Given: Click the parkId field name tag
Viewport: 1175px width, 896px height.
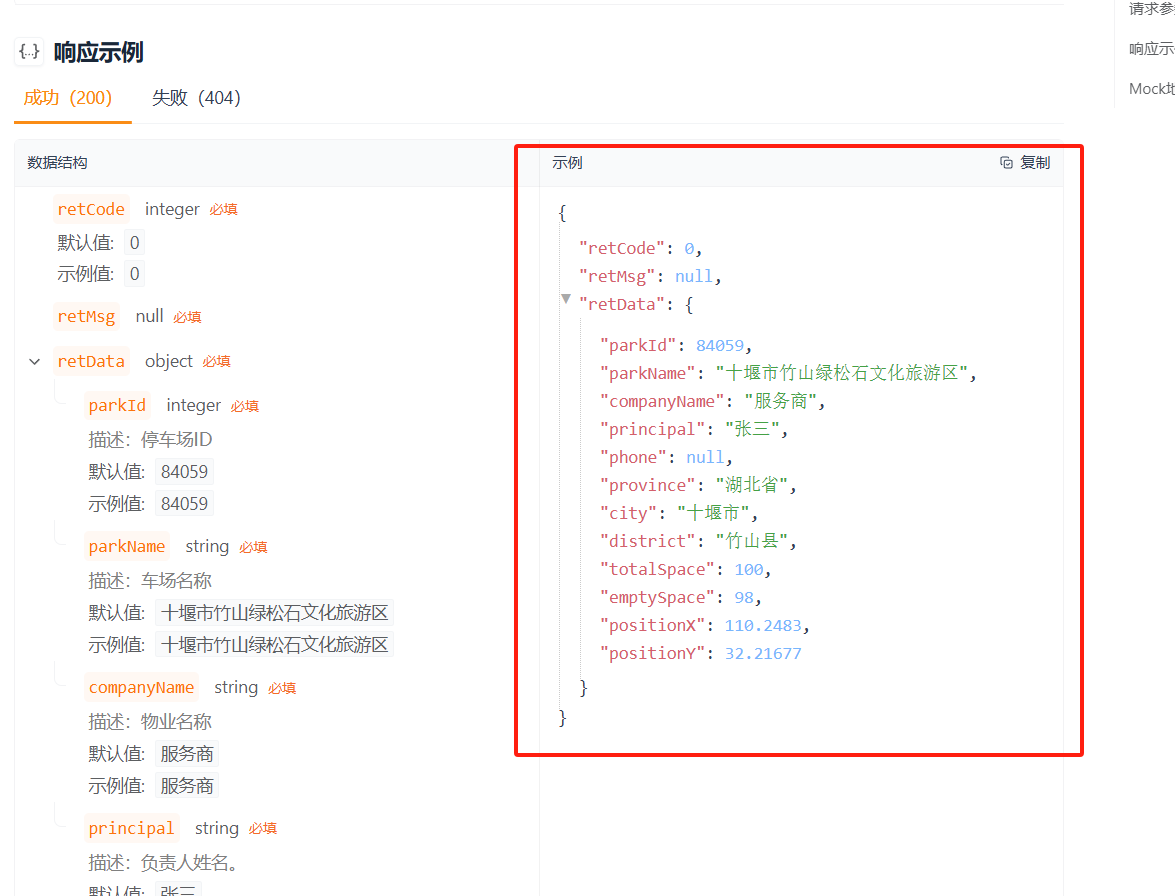Looking at the screenshot, I should [117, 405].
